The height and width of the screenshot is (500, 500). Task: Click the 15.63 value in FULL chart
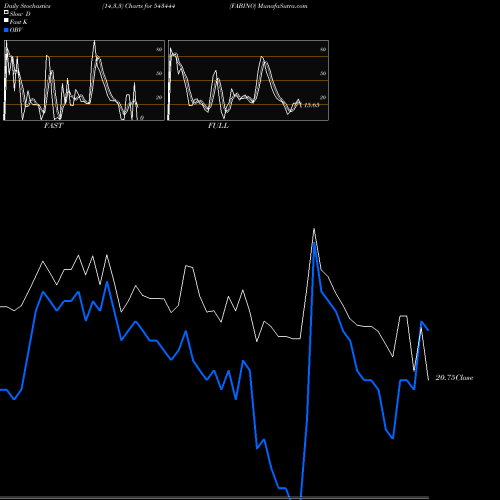pyautogui.click(x=312, y=105)
